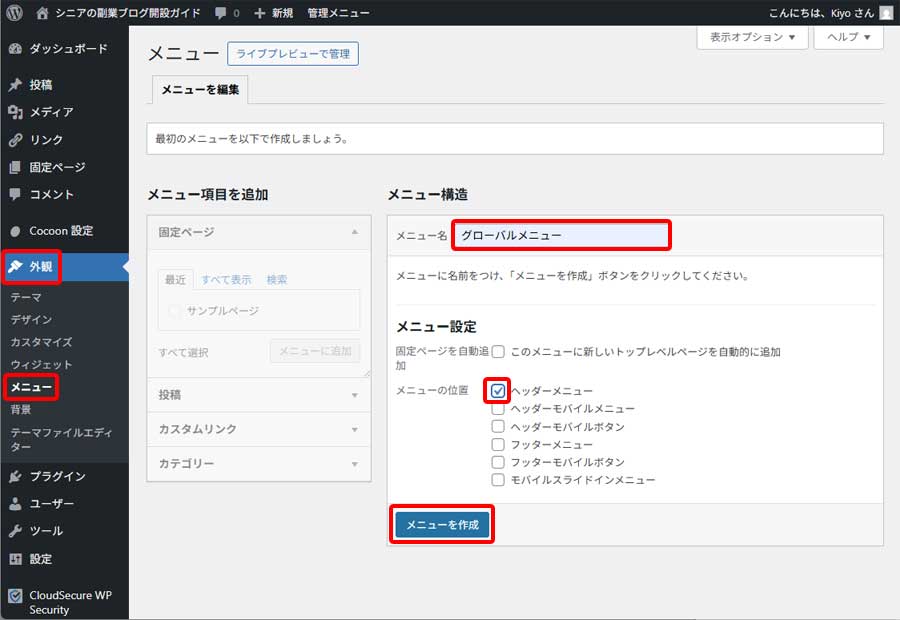
Task: Click the CloudSecure WP Security shield icon
Action: [x=15, y=595]
